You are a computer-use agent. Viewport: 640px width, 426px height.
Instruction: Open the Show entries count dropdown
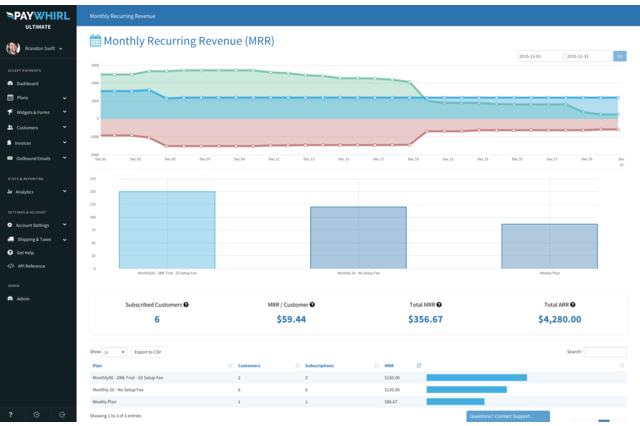[x=115, y=352]
